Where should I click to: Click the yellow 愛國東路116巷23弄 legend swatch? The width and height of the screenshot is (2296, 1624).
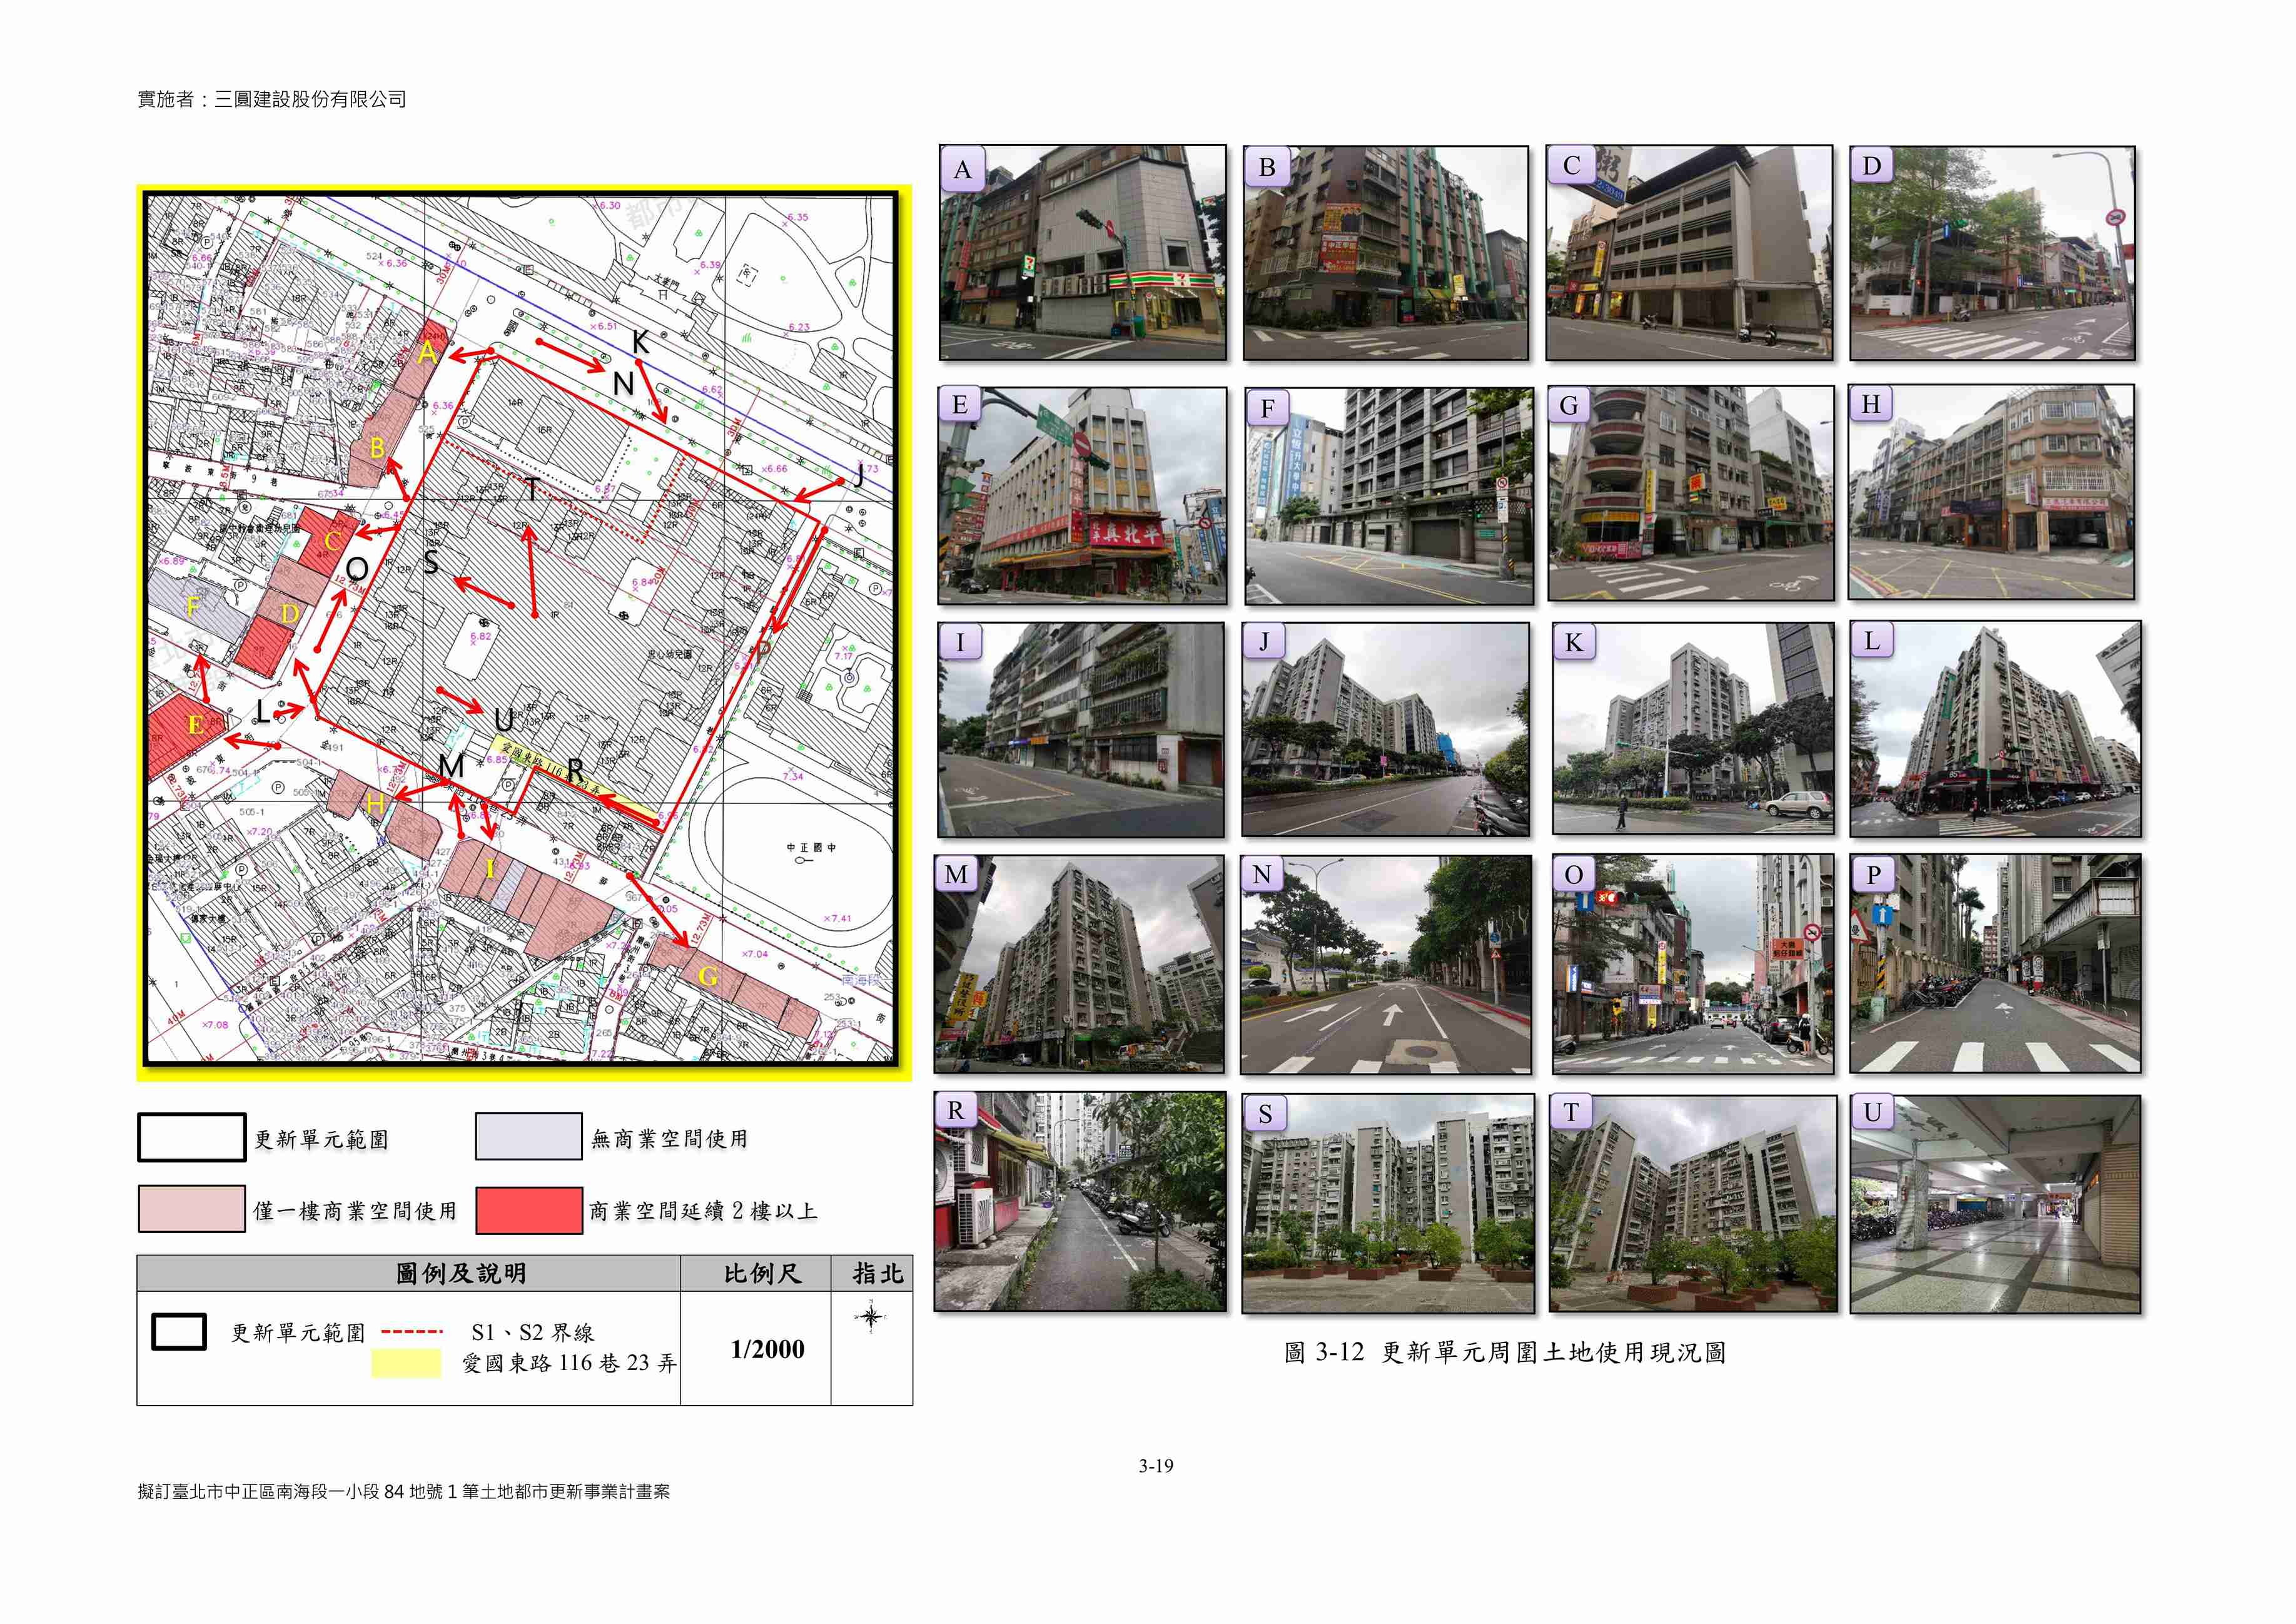pos(406,1363)
